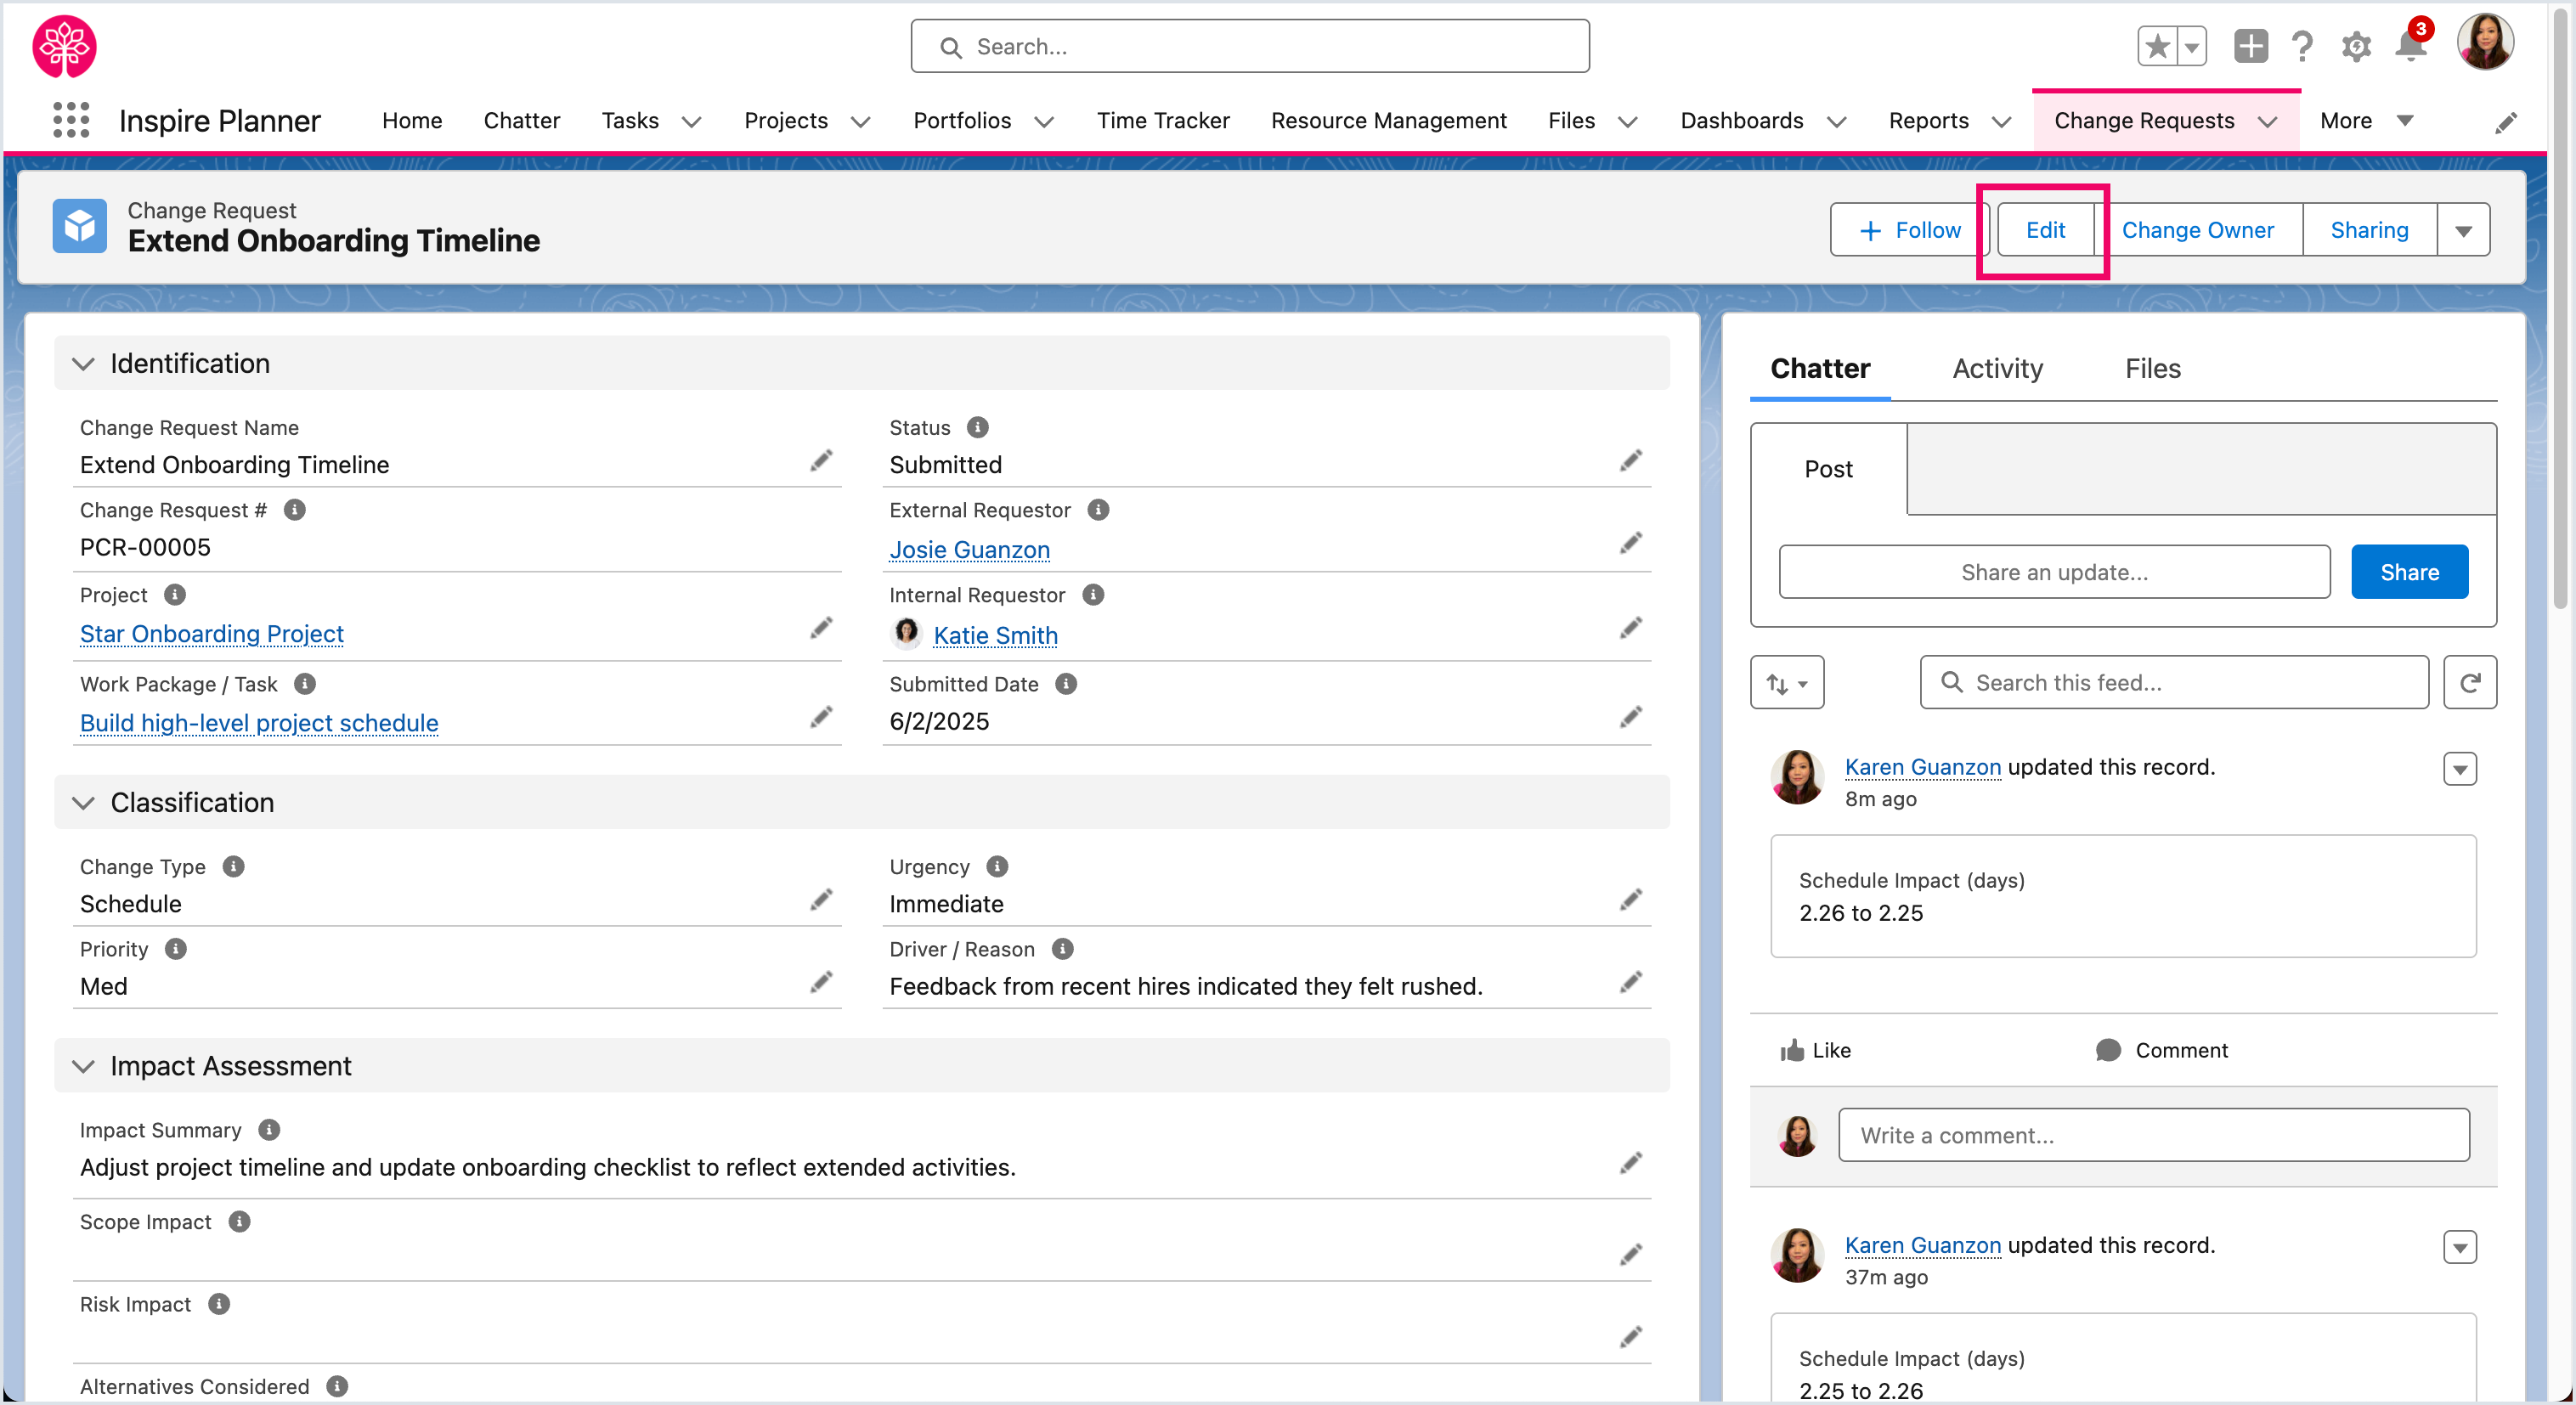Edit the Status field pencil
This screenshot has width=2576, height=1405.
[x=1631, y=461]
